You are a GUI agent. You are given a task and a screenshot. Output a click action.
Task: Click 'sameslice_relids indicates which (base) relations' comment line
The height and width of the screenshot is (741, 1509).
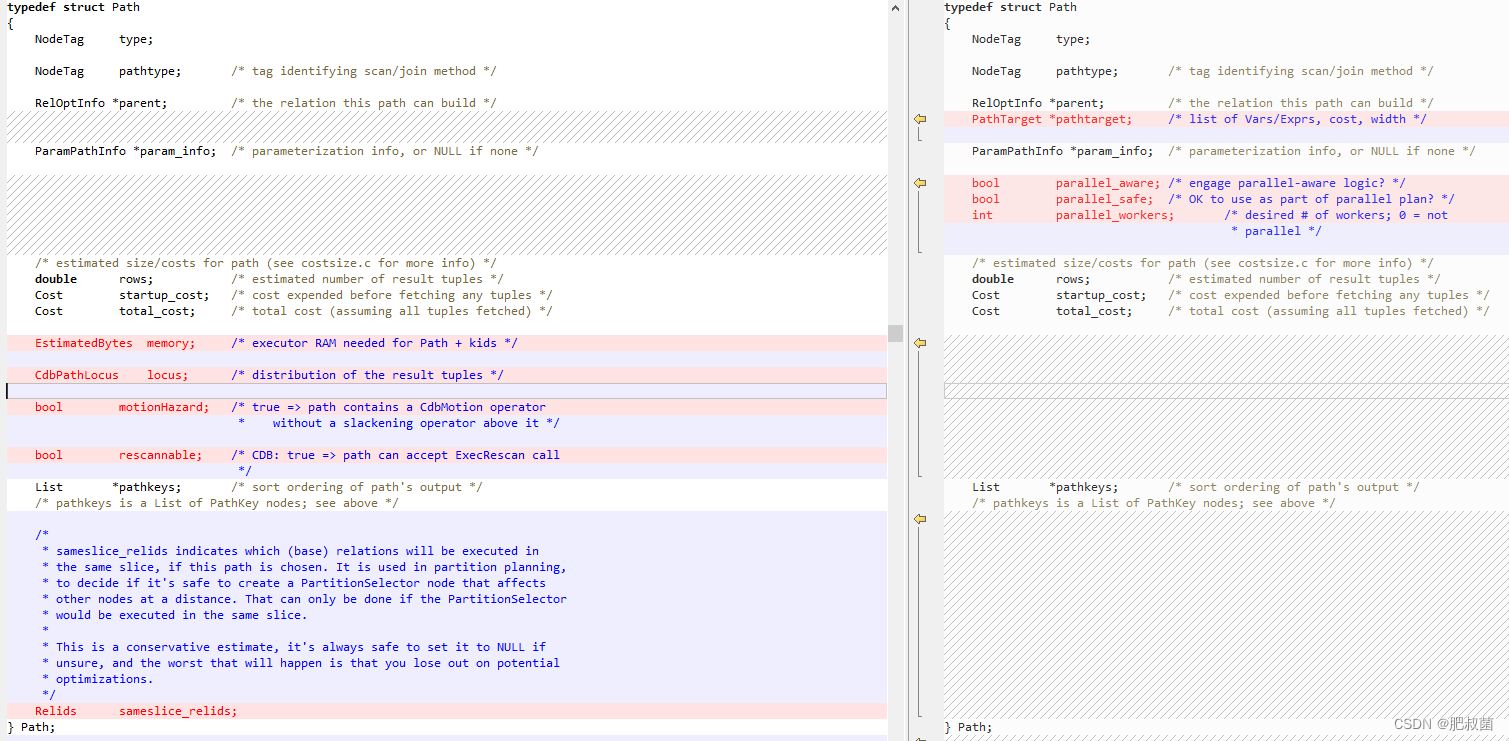pyautogui.click(x=290, y=551)
